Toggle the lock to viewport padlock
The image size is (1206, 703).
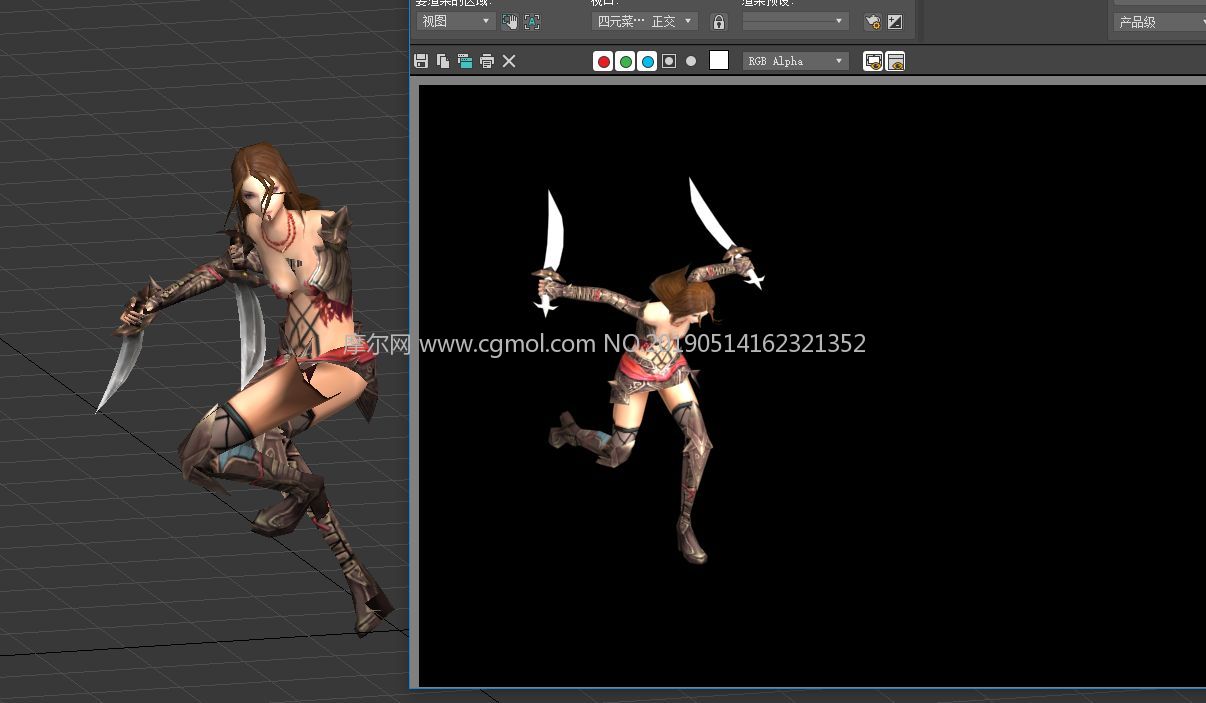[x=718, y=21]
